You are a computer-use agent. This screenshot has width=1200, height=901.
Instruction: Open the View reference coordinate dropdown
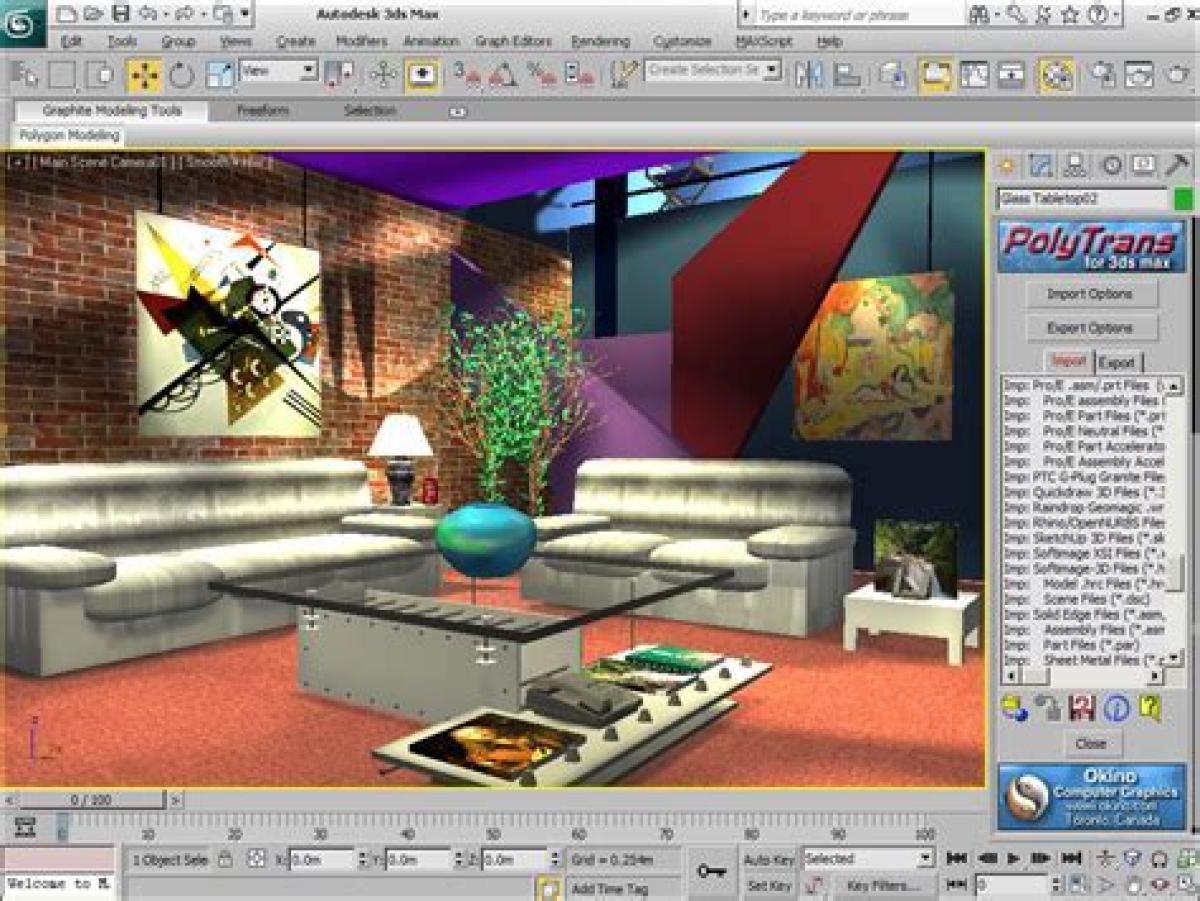[278, 71]
